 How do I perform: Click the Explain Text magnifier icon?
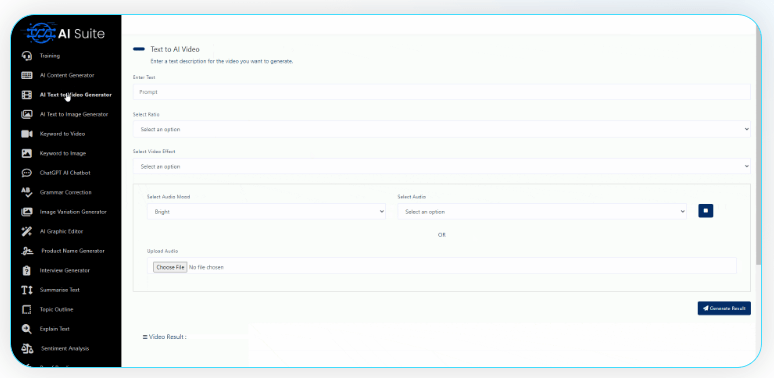pos(27,329)
